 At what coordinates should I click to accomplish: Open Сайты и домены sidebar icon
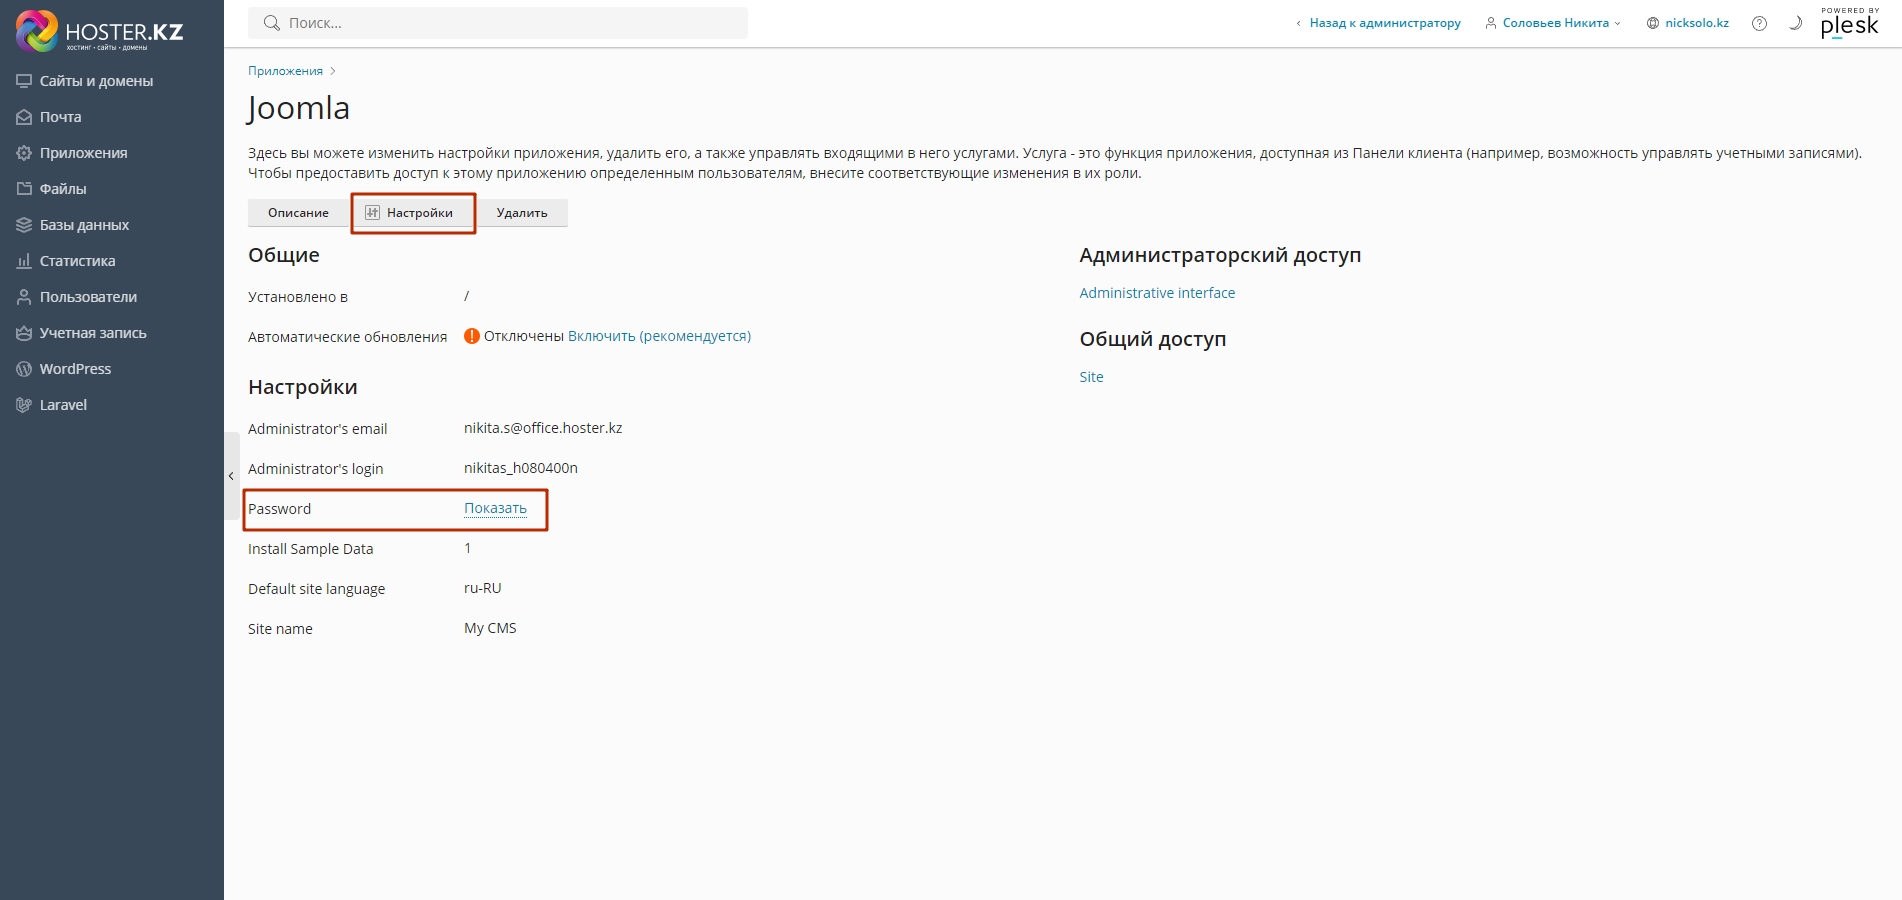(x=24, y=81)
